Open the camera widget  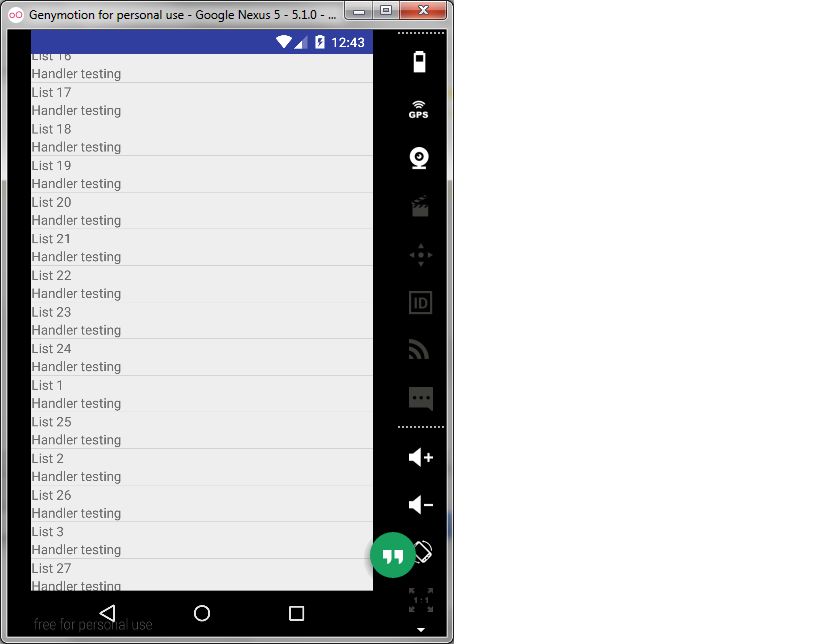pos(419,158)
